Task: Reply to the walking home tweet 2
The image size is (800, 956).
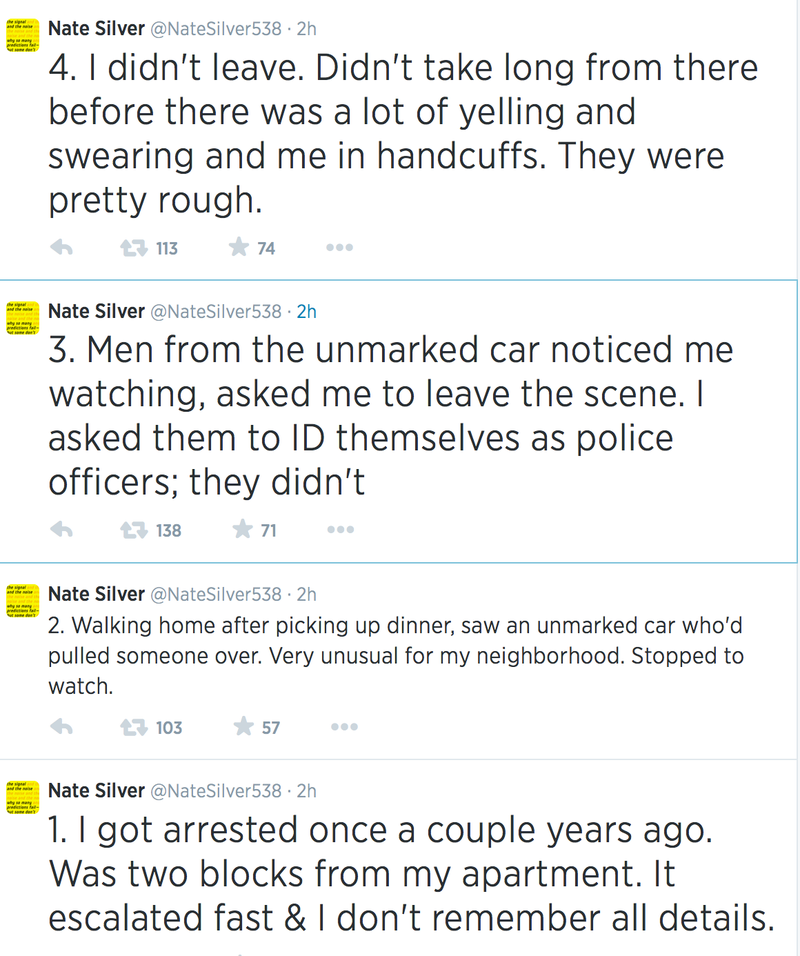Action: (x=62, y=727)
